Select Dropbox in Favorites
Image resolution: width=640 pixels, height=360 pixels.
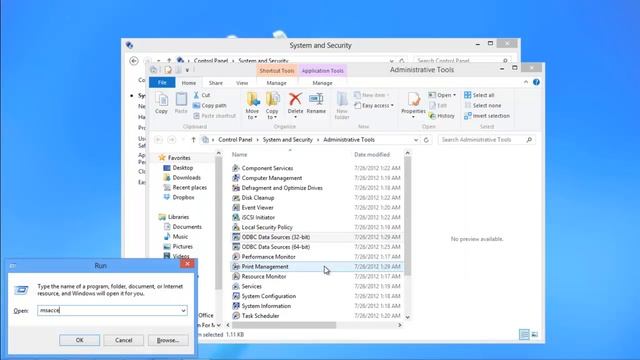pyautogui.click(x=179, y=197)
